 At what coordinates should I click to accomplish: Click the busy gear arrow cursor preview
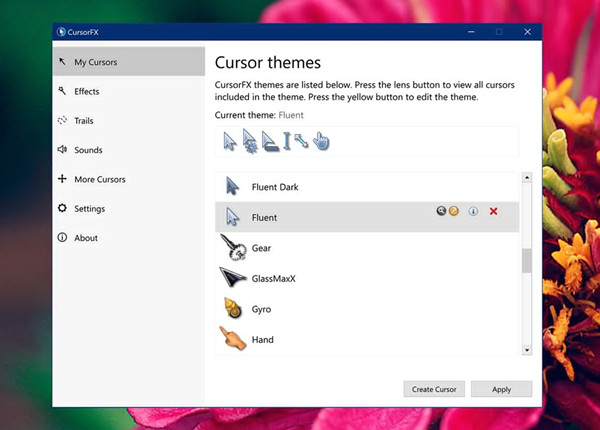tap(250, 141)
